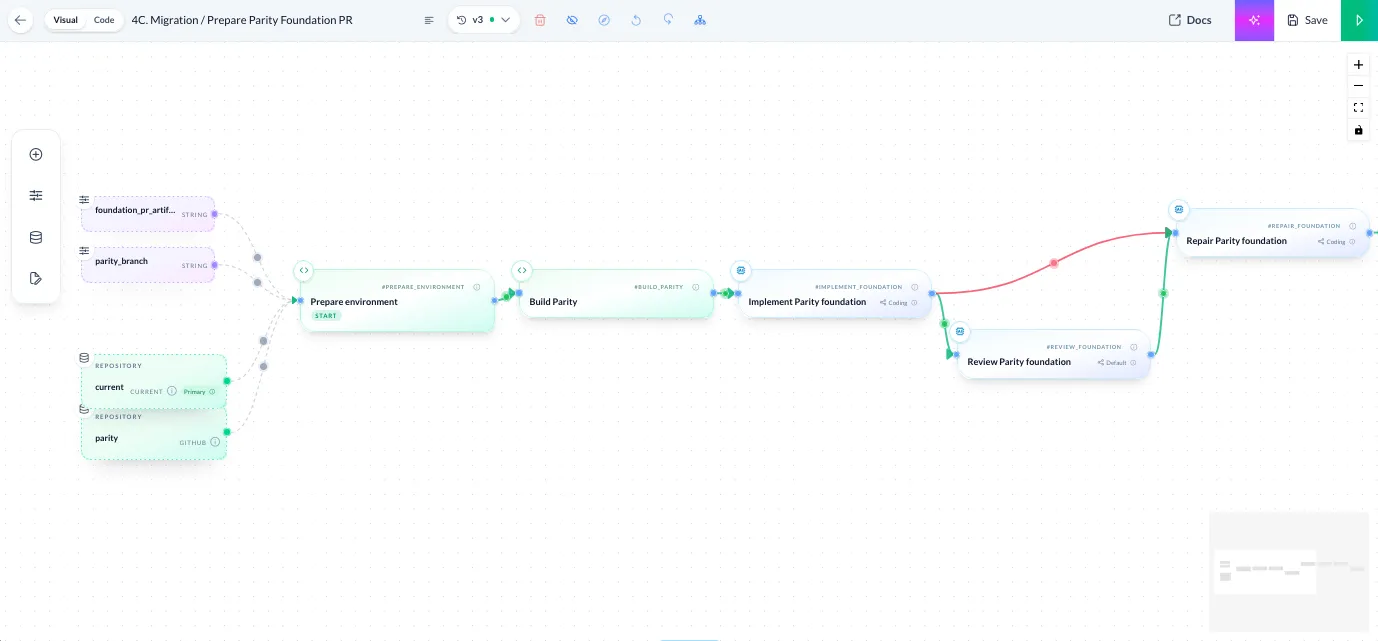The image size is (1378, 641).
Task: Click agent icon above Implement Parity foundation
Action: (741, 270)
